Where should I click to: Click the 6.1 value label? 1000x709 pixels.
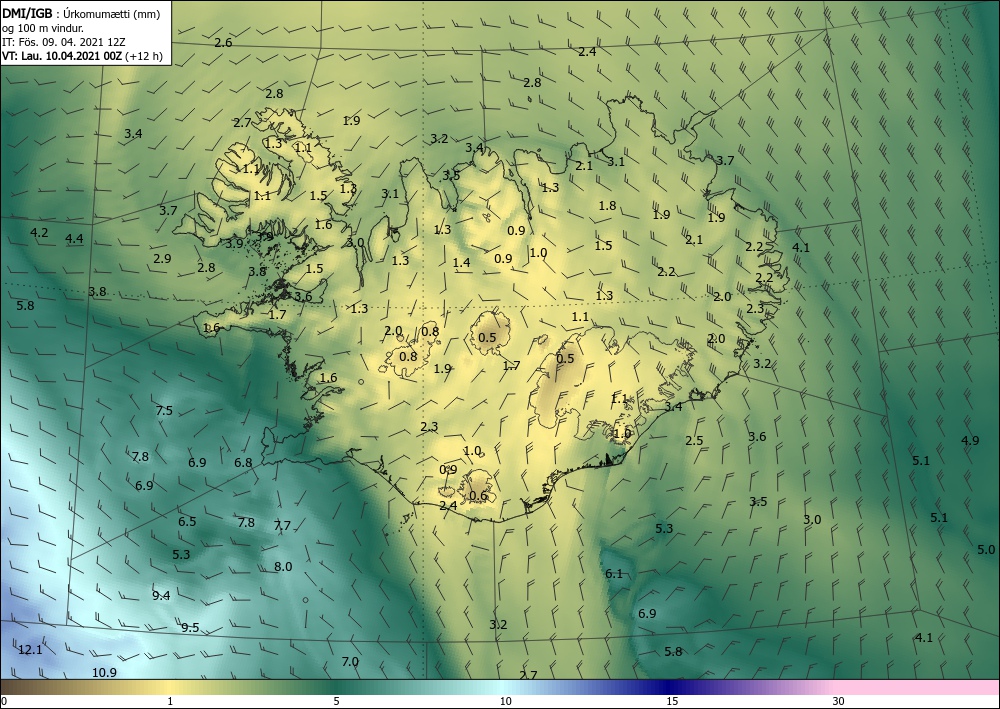tap(614, 574)
